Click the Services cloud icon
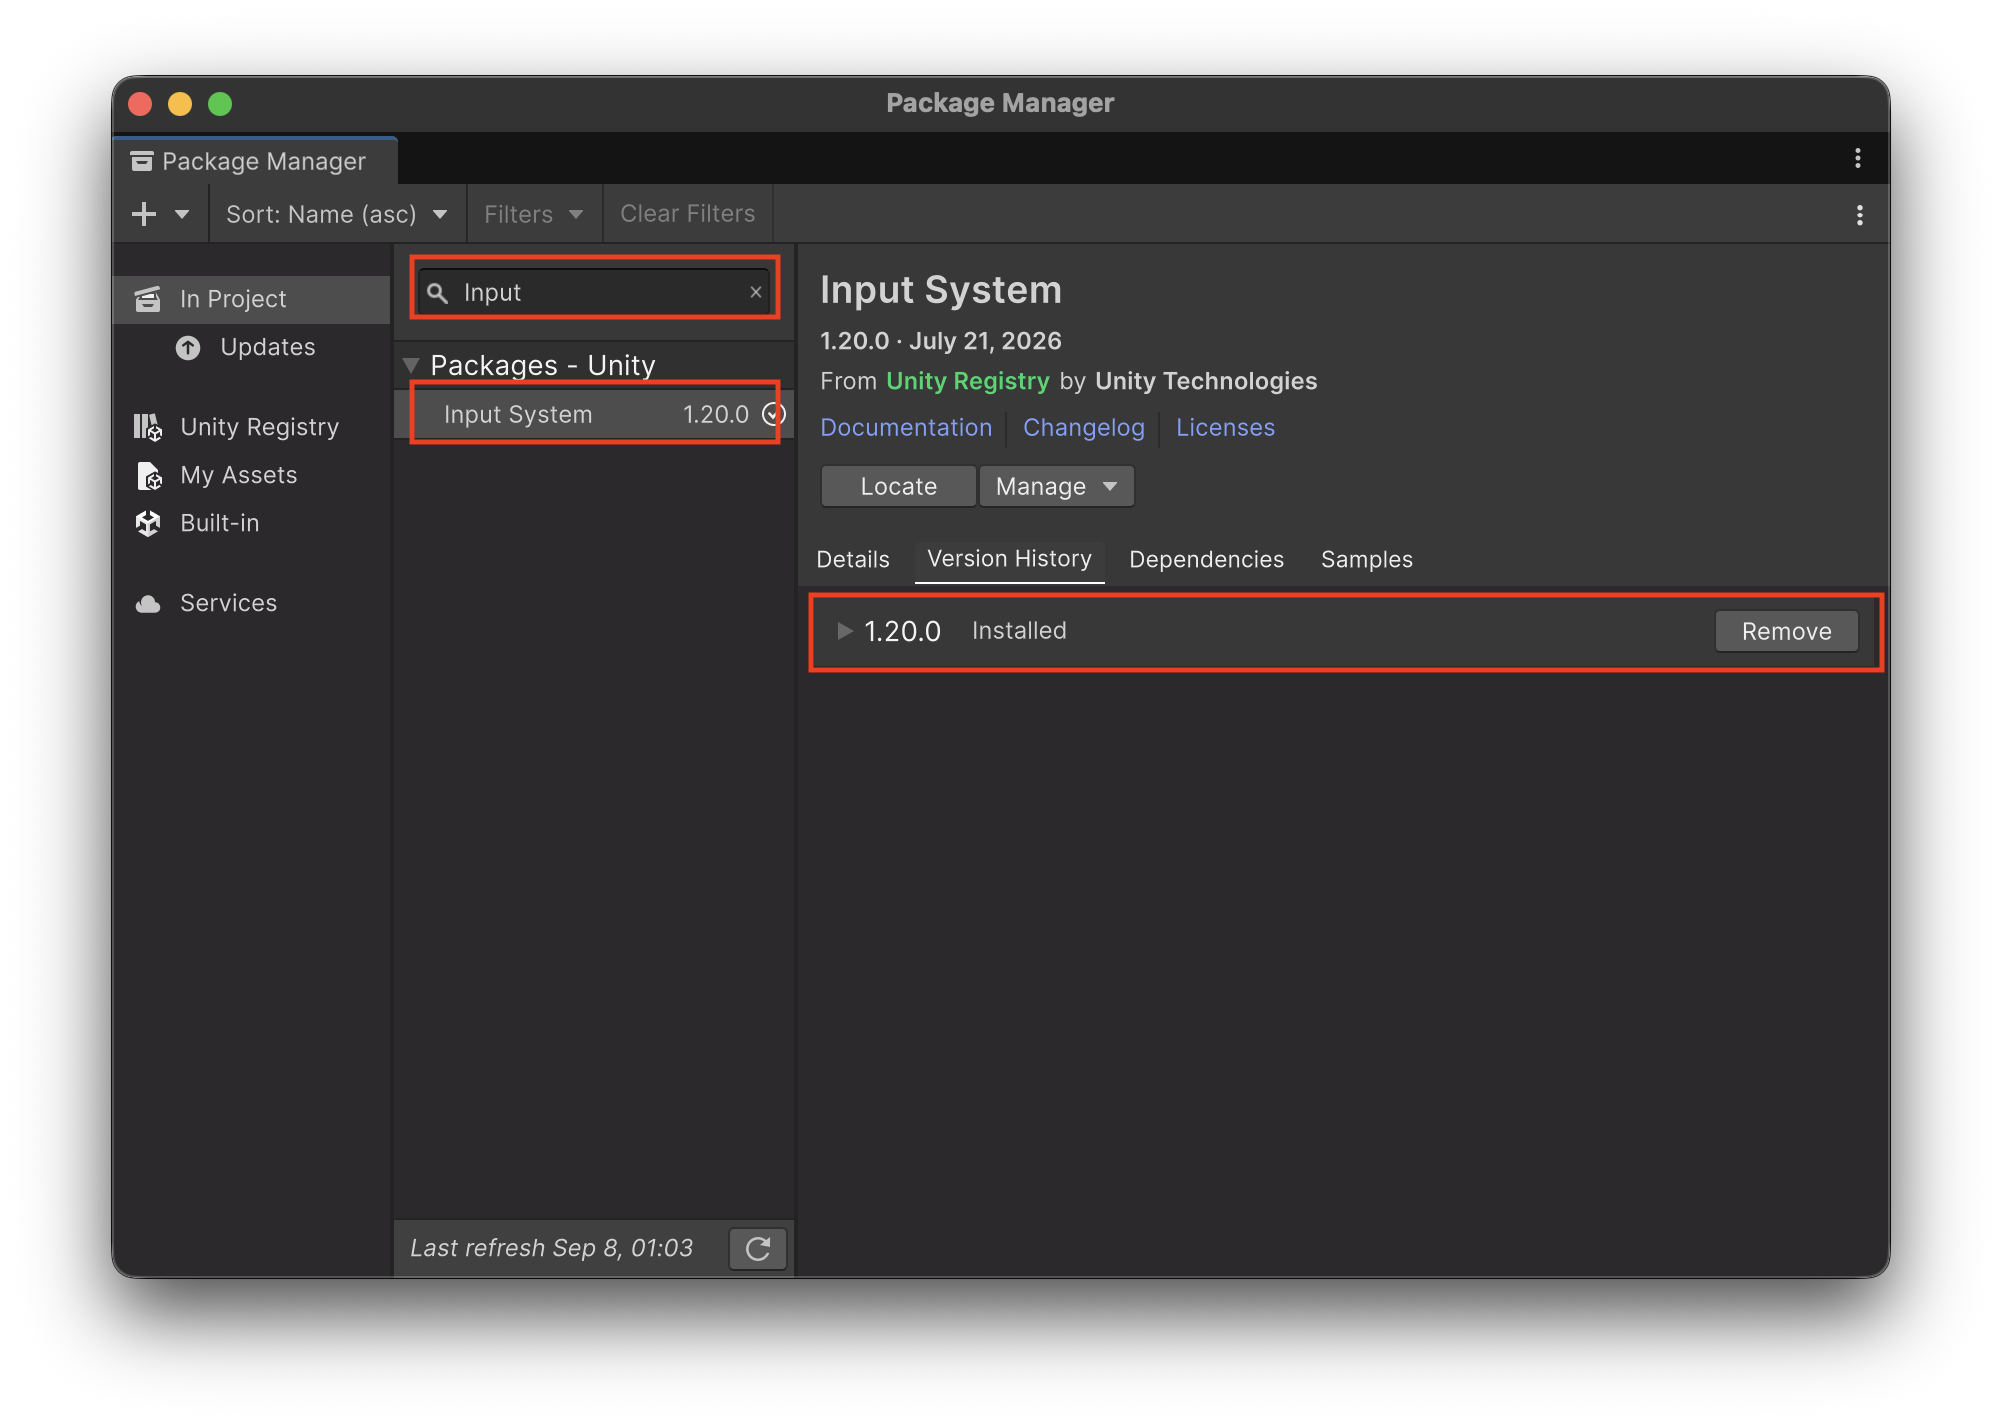Viewport: 2002px width, 1426px height. [148, 604]
